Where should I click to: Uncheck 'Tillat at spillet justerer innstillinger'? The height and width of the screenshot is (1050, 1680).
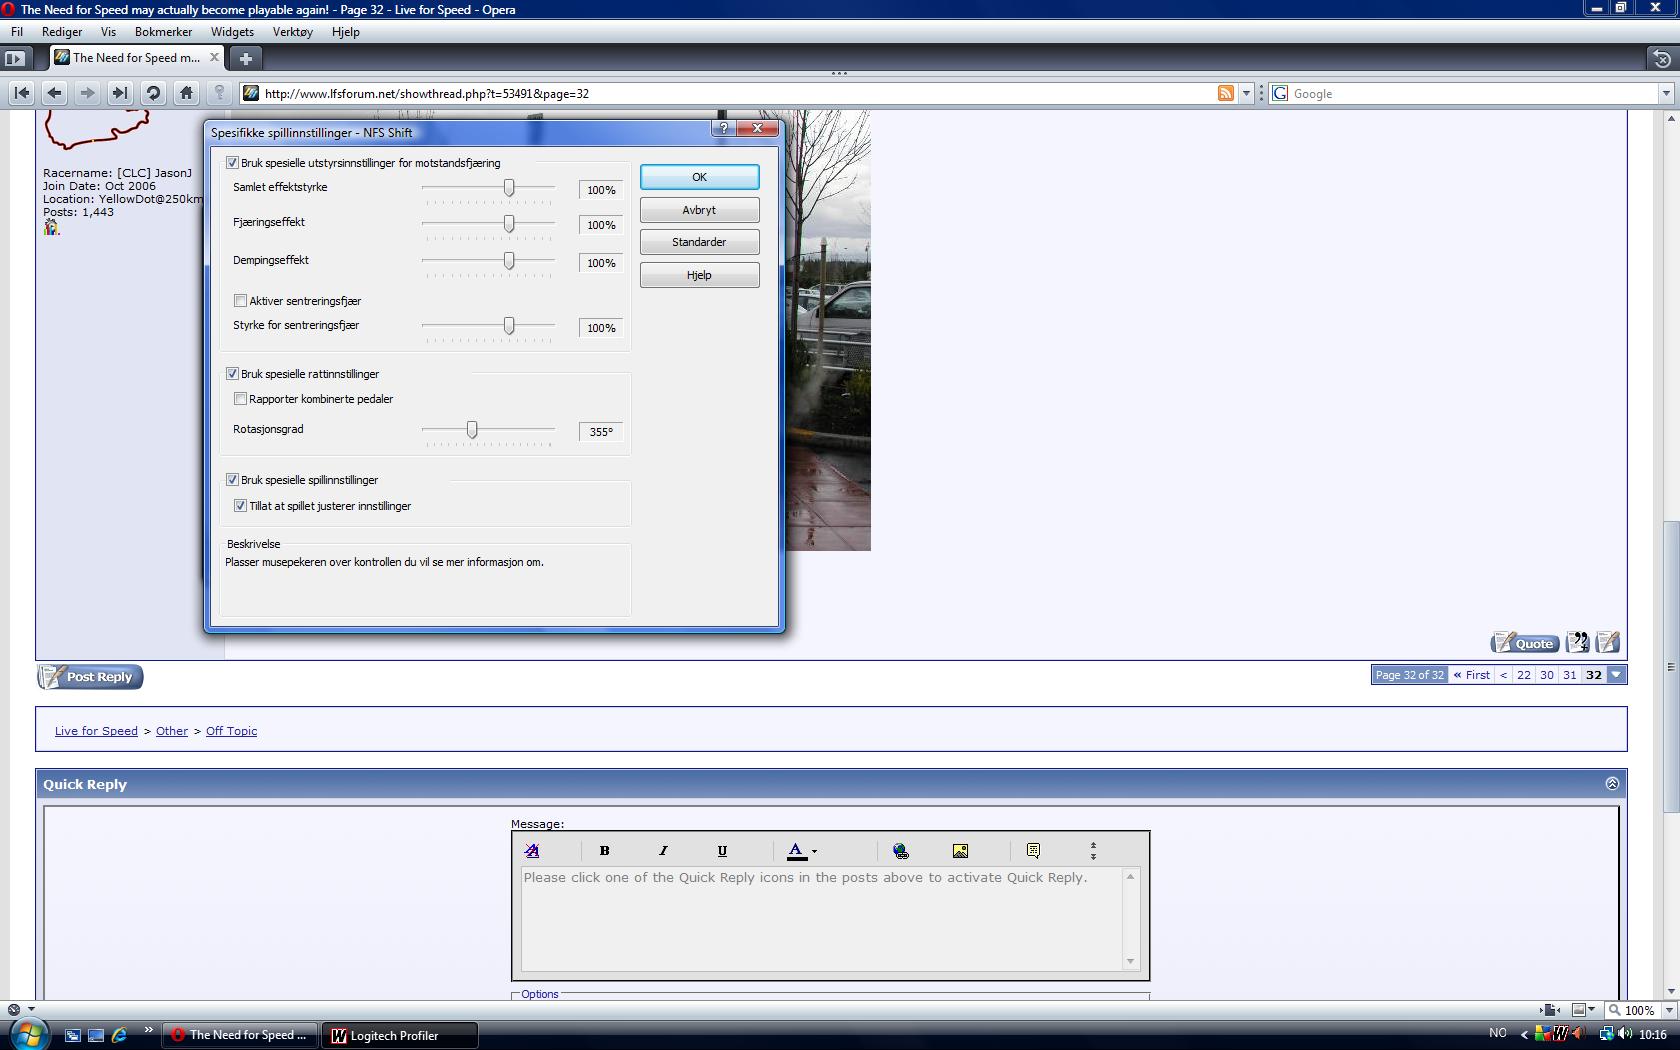(241, 506)
